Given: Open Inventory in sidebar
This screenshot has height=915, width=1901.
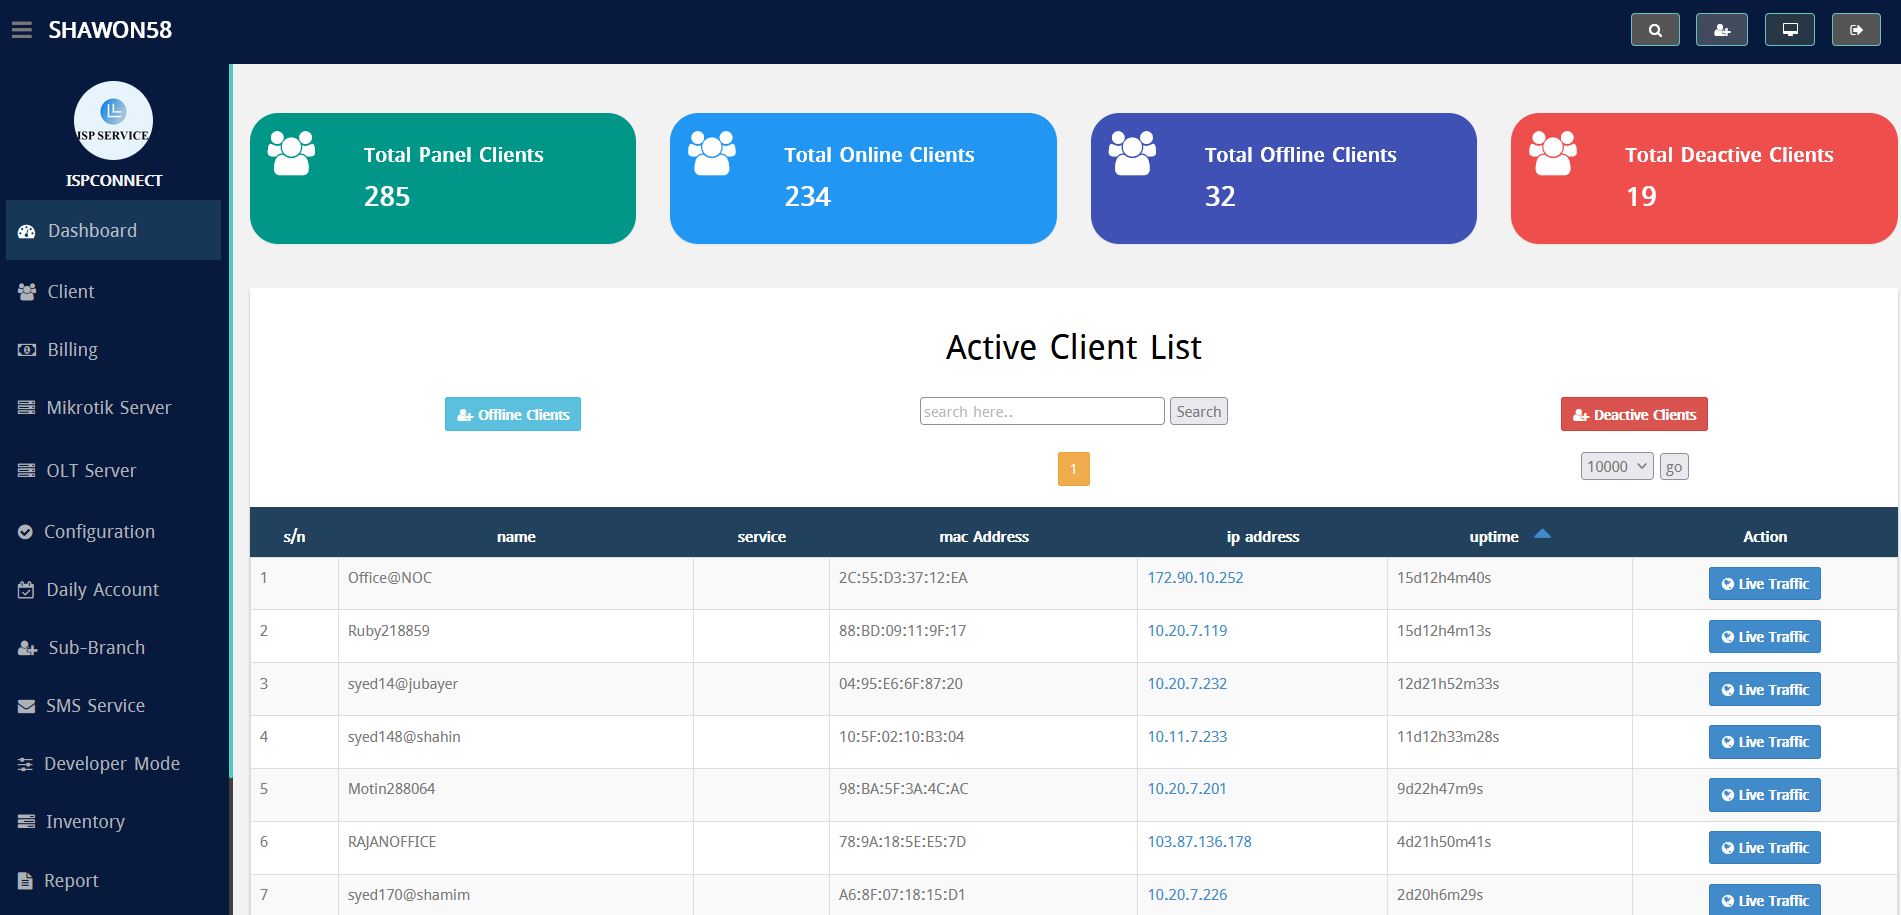Looking at the screenshot, I should (113, 821).
